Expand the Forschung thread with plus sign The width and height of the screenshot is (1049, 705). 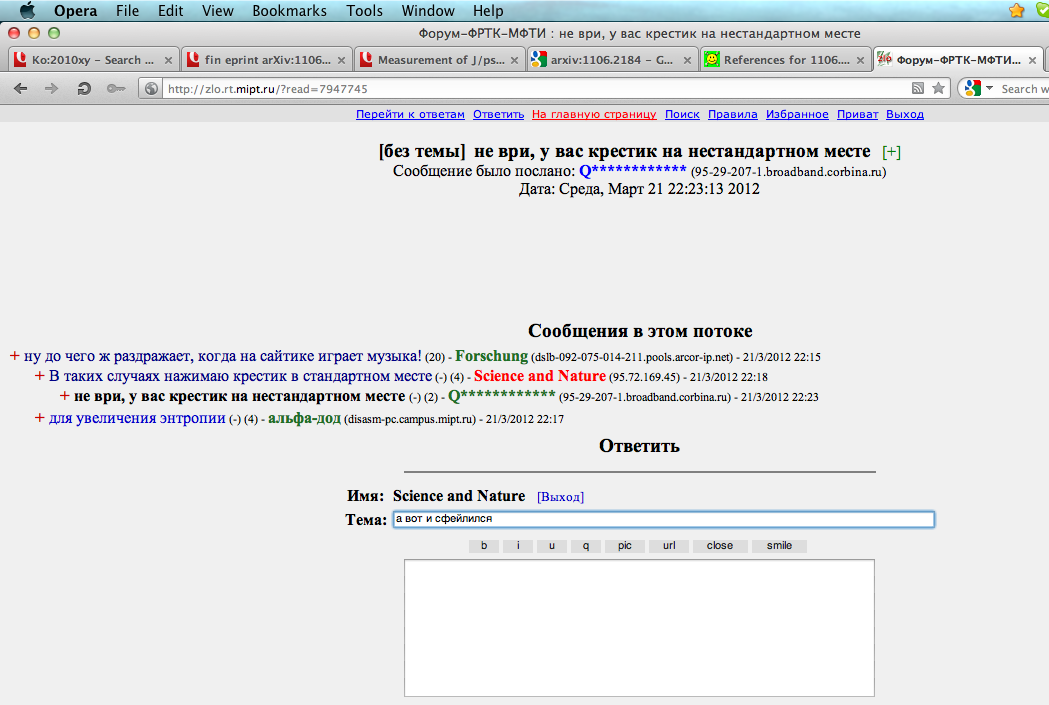[x=14, y=356]
